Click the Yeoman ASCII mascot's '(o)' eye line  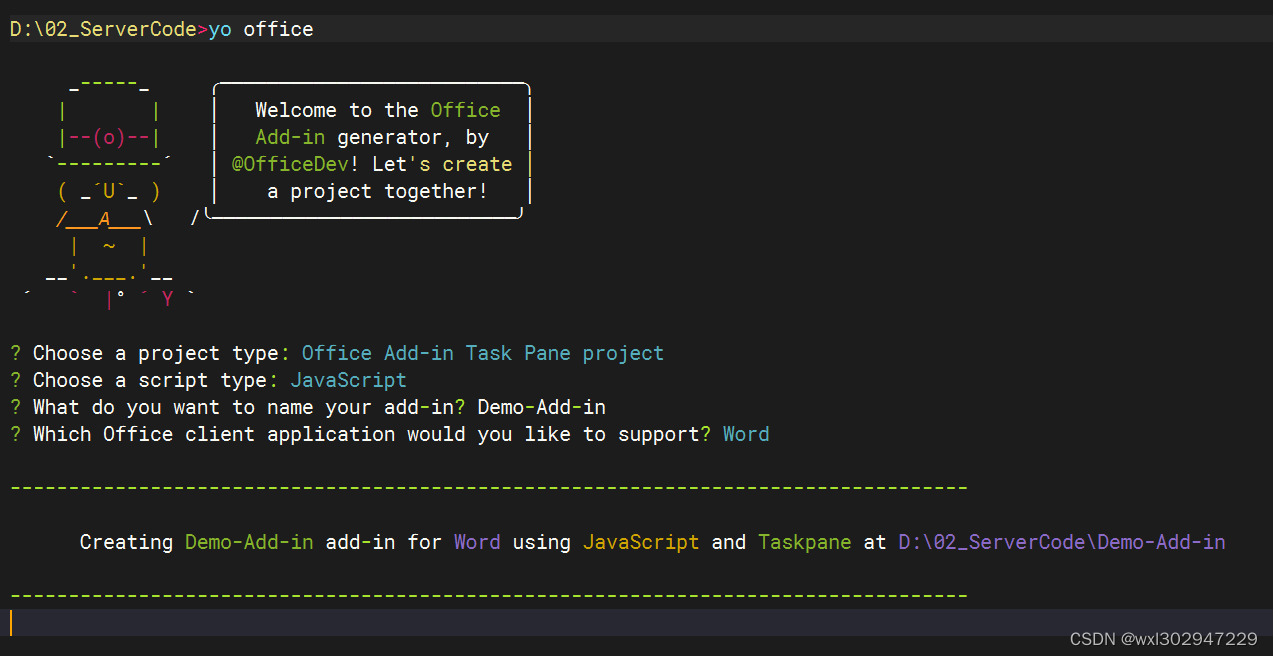point(110,137)
